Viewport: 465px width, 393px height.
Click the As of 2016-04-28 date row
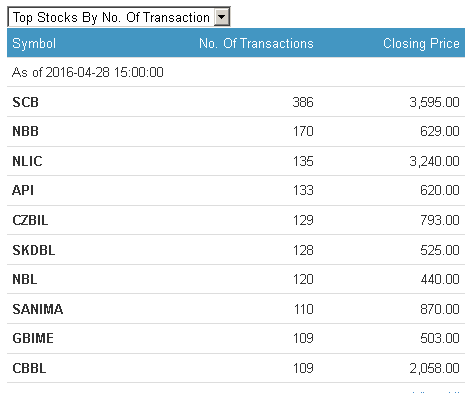point(236,72)
